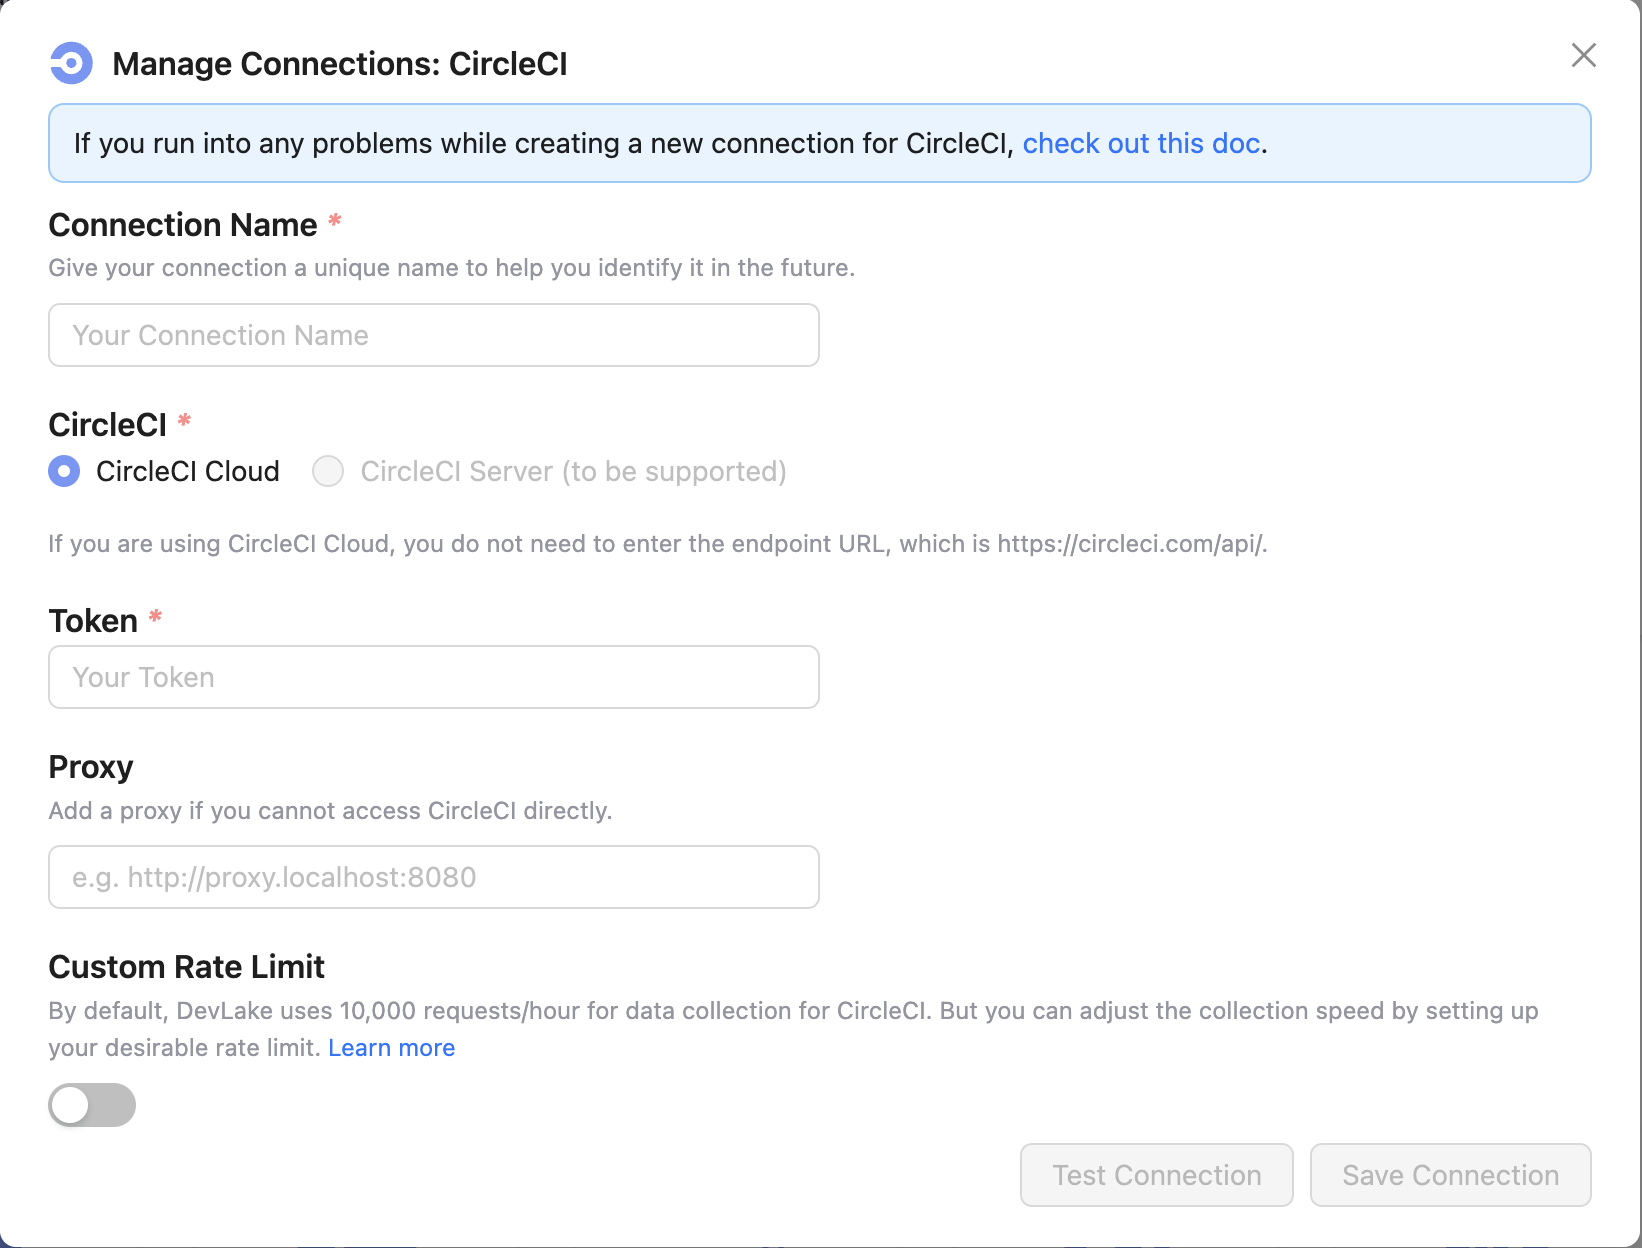
Task: Click the CircleCI logo icon
Action: click(x=71, y=64)
